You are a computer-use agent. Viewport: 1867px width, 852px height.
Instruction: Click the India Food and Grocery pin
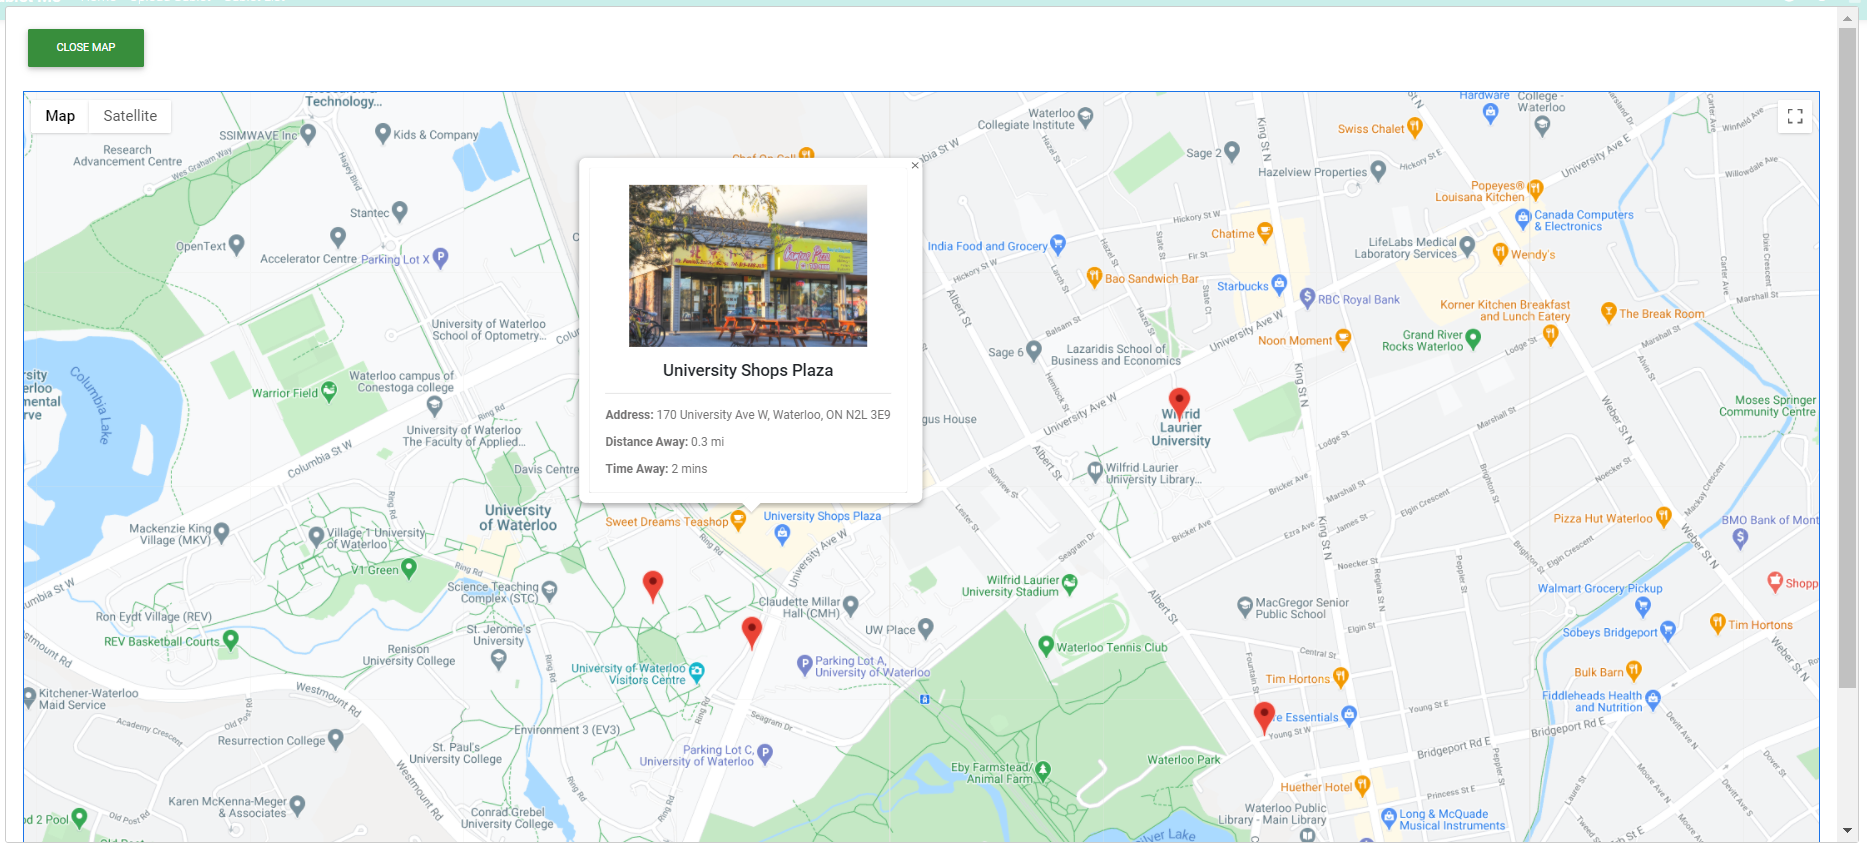[x=1058, y=244]
